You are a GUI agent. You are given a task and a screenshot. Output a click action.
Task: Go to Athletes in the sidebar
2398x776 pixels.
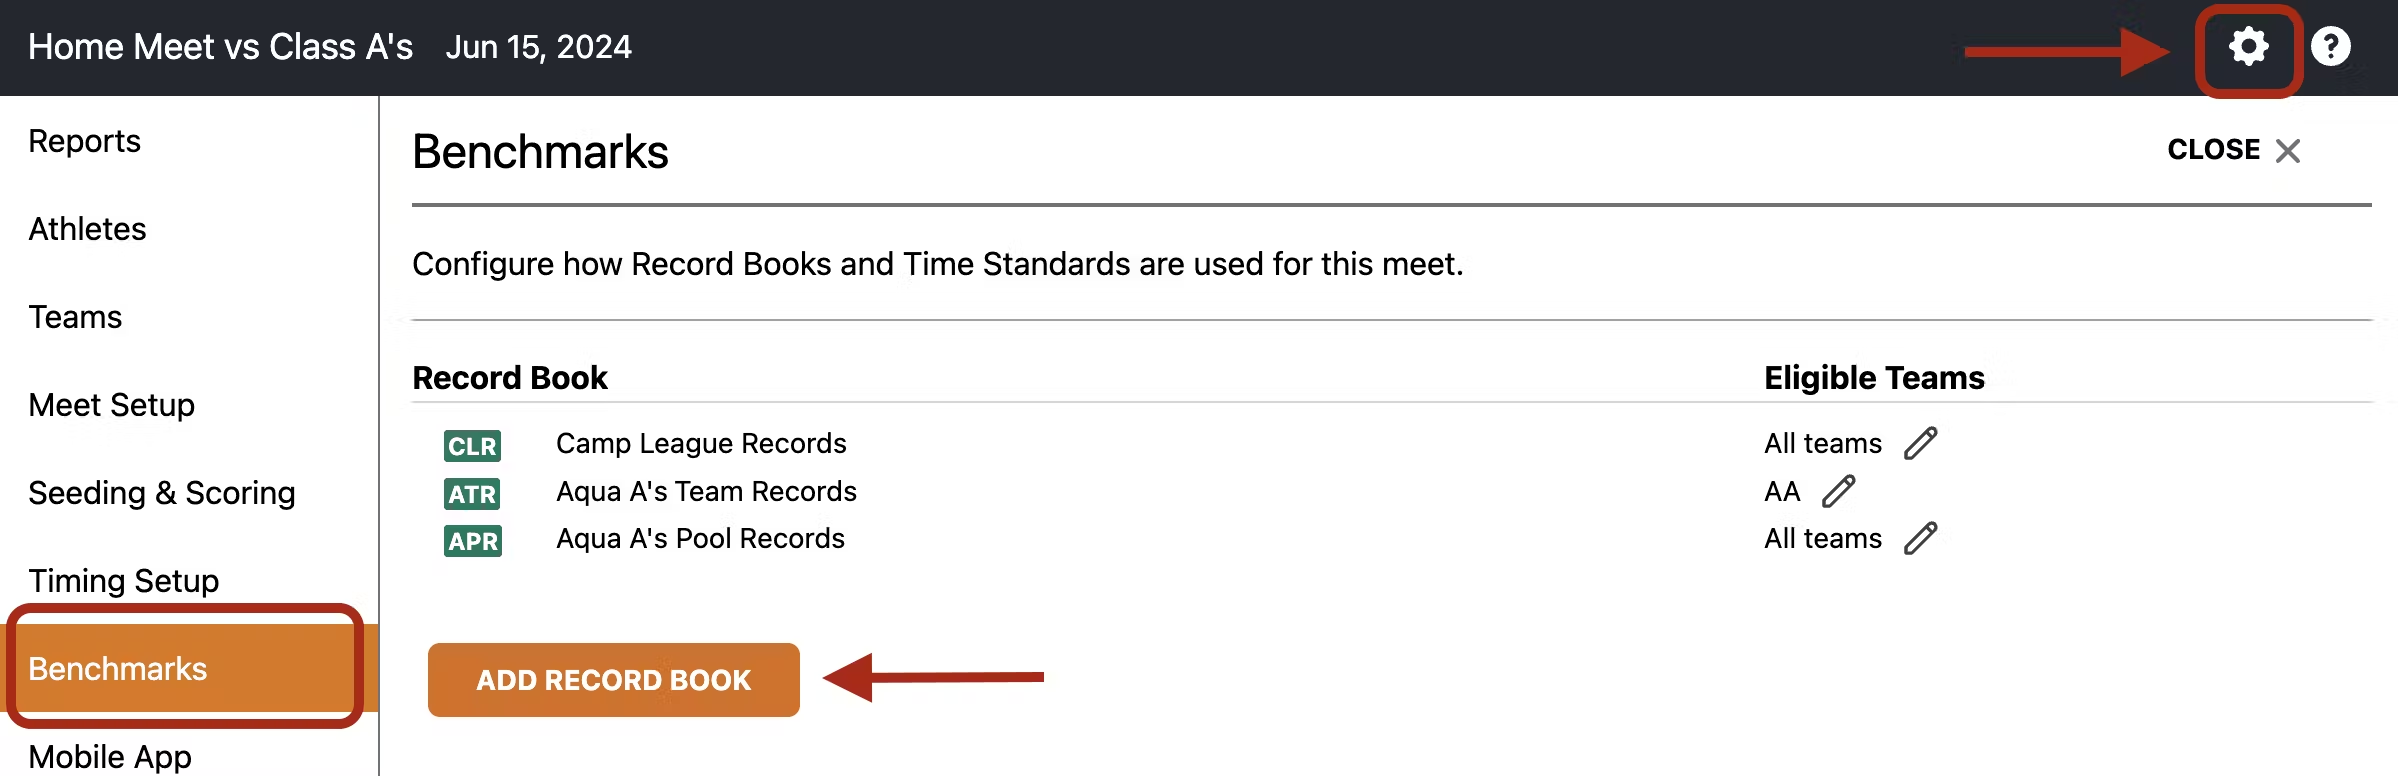coord(88,229)
